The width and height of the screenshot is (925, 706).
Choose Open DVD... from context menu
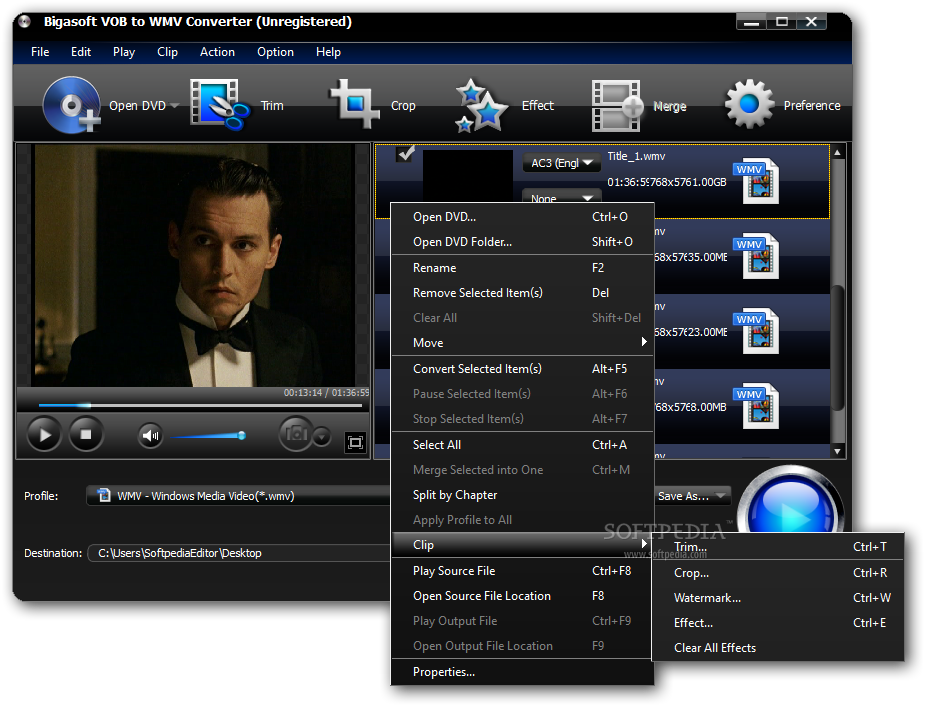[x=523, y=216]
